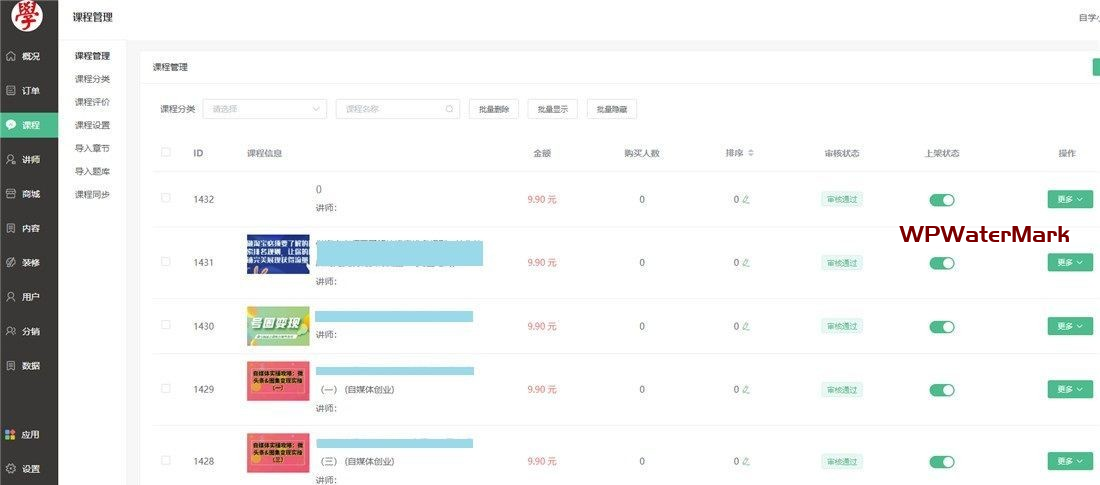Click the 看图变现 course thumbnail
Screen dimensions: 1100x485
[278, 326]
